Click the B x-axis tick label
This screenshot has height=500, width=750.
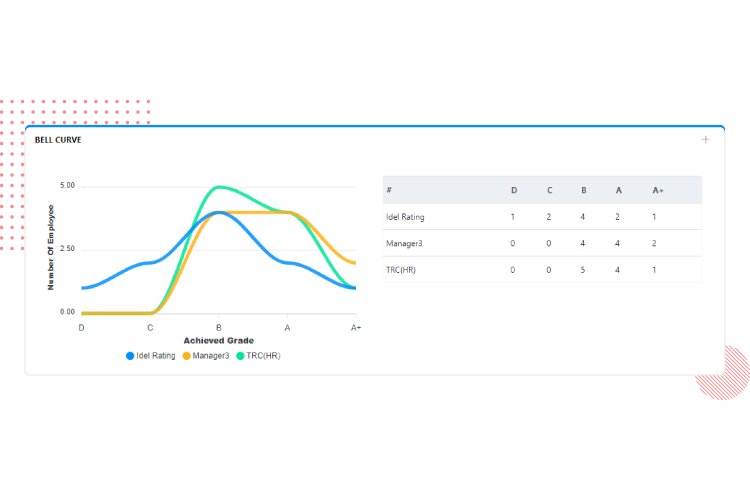tap(219, 328)
